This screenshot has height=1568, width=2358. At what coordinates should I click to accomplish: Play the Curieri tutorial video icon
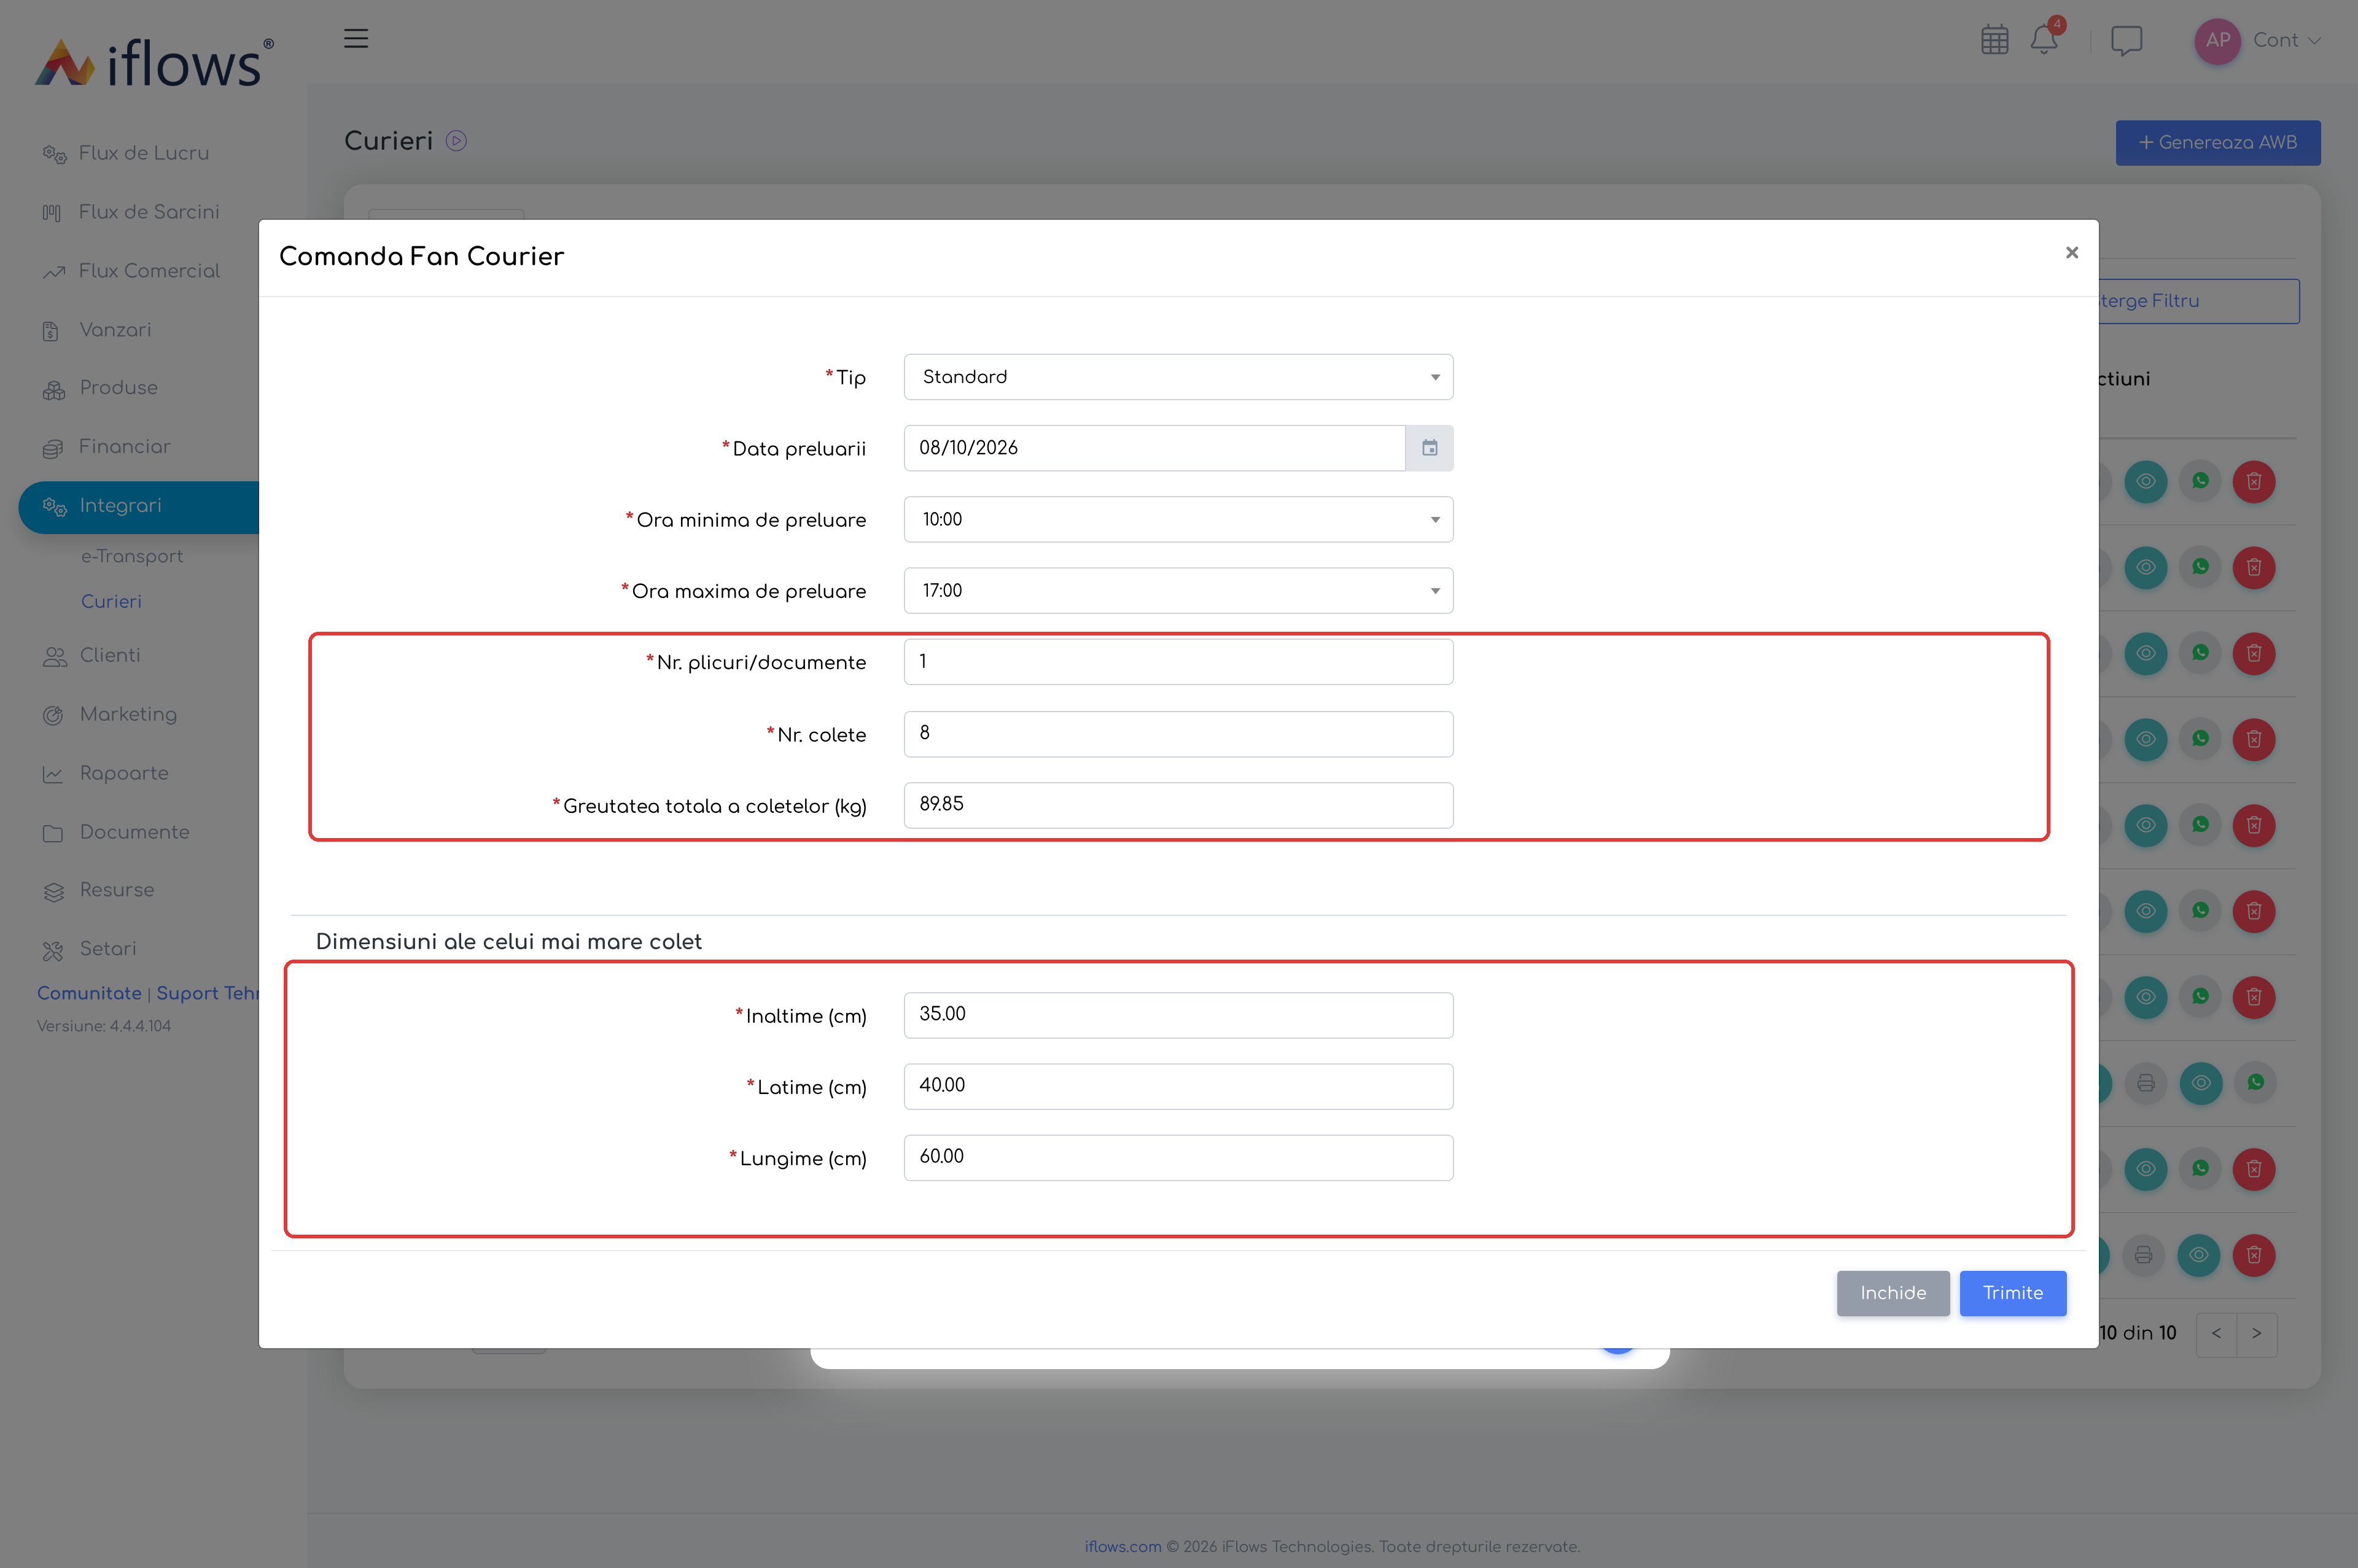456,141
